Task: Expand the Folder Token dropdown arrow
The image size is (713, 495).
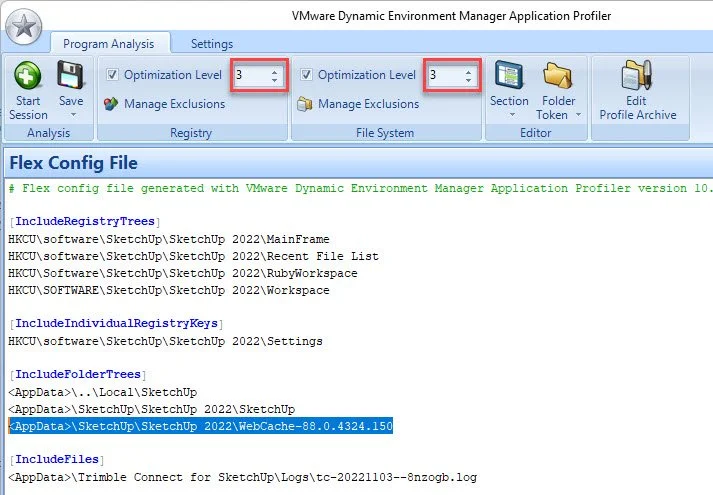Action: click(x=578, y=115)
